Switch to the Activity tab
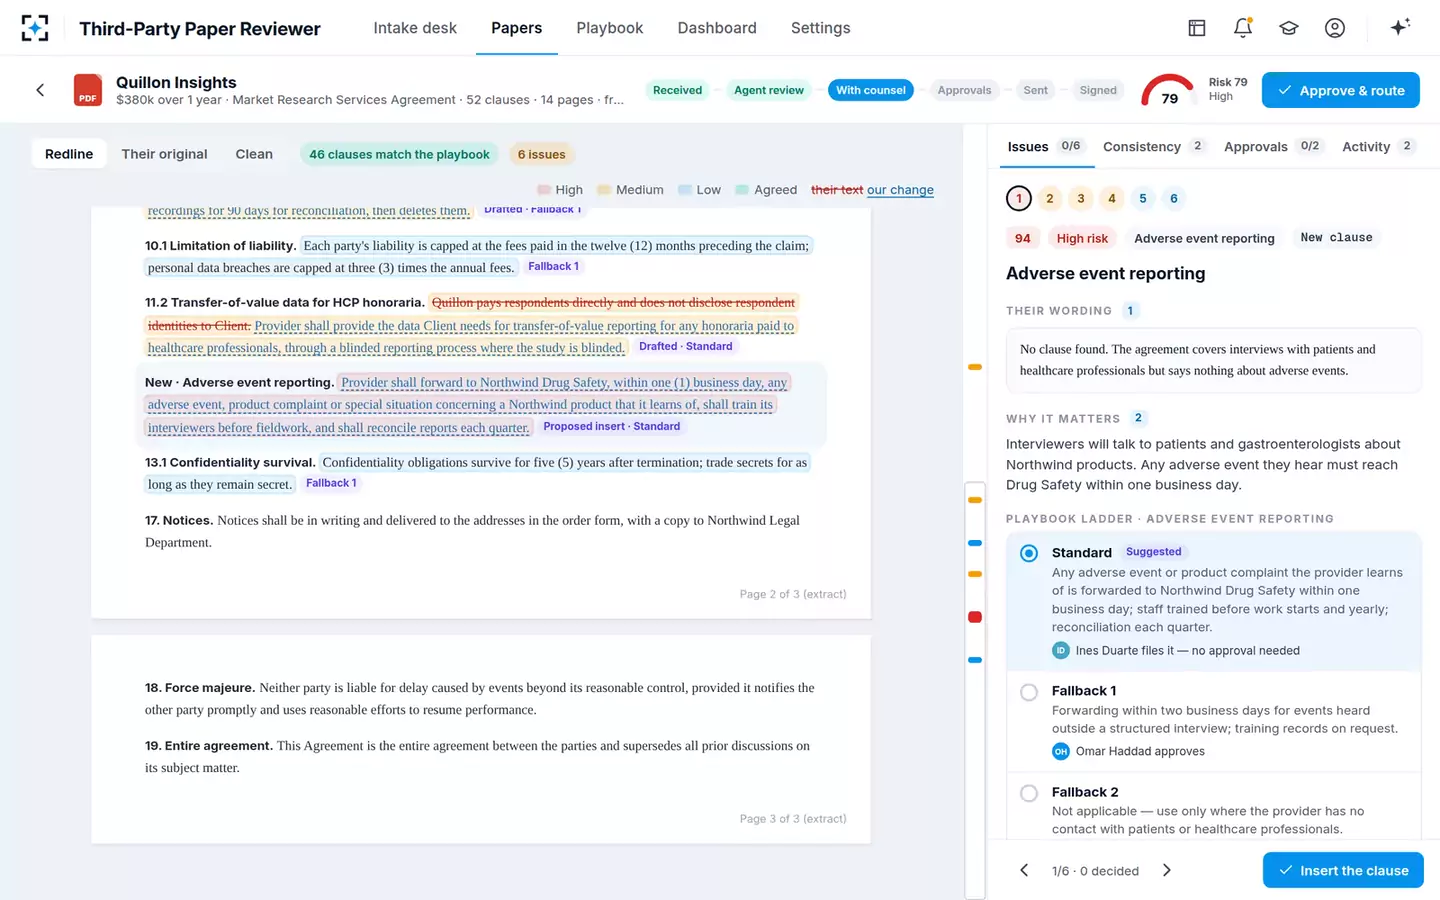The image size is (1440, 900). coord(1378,146)
